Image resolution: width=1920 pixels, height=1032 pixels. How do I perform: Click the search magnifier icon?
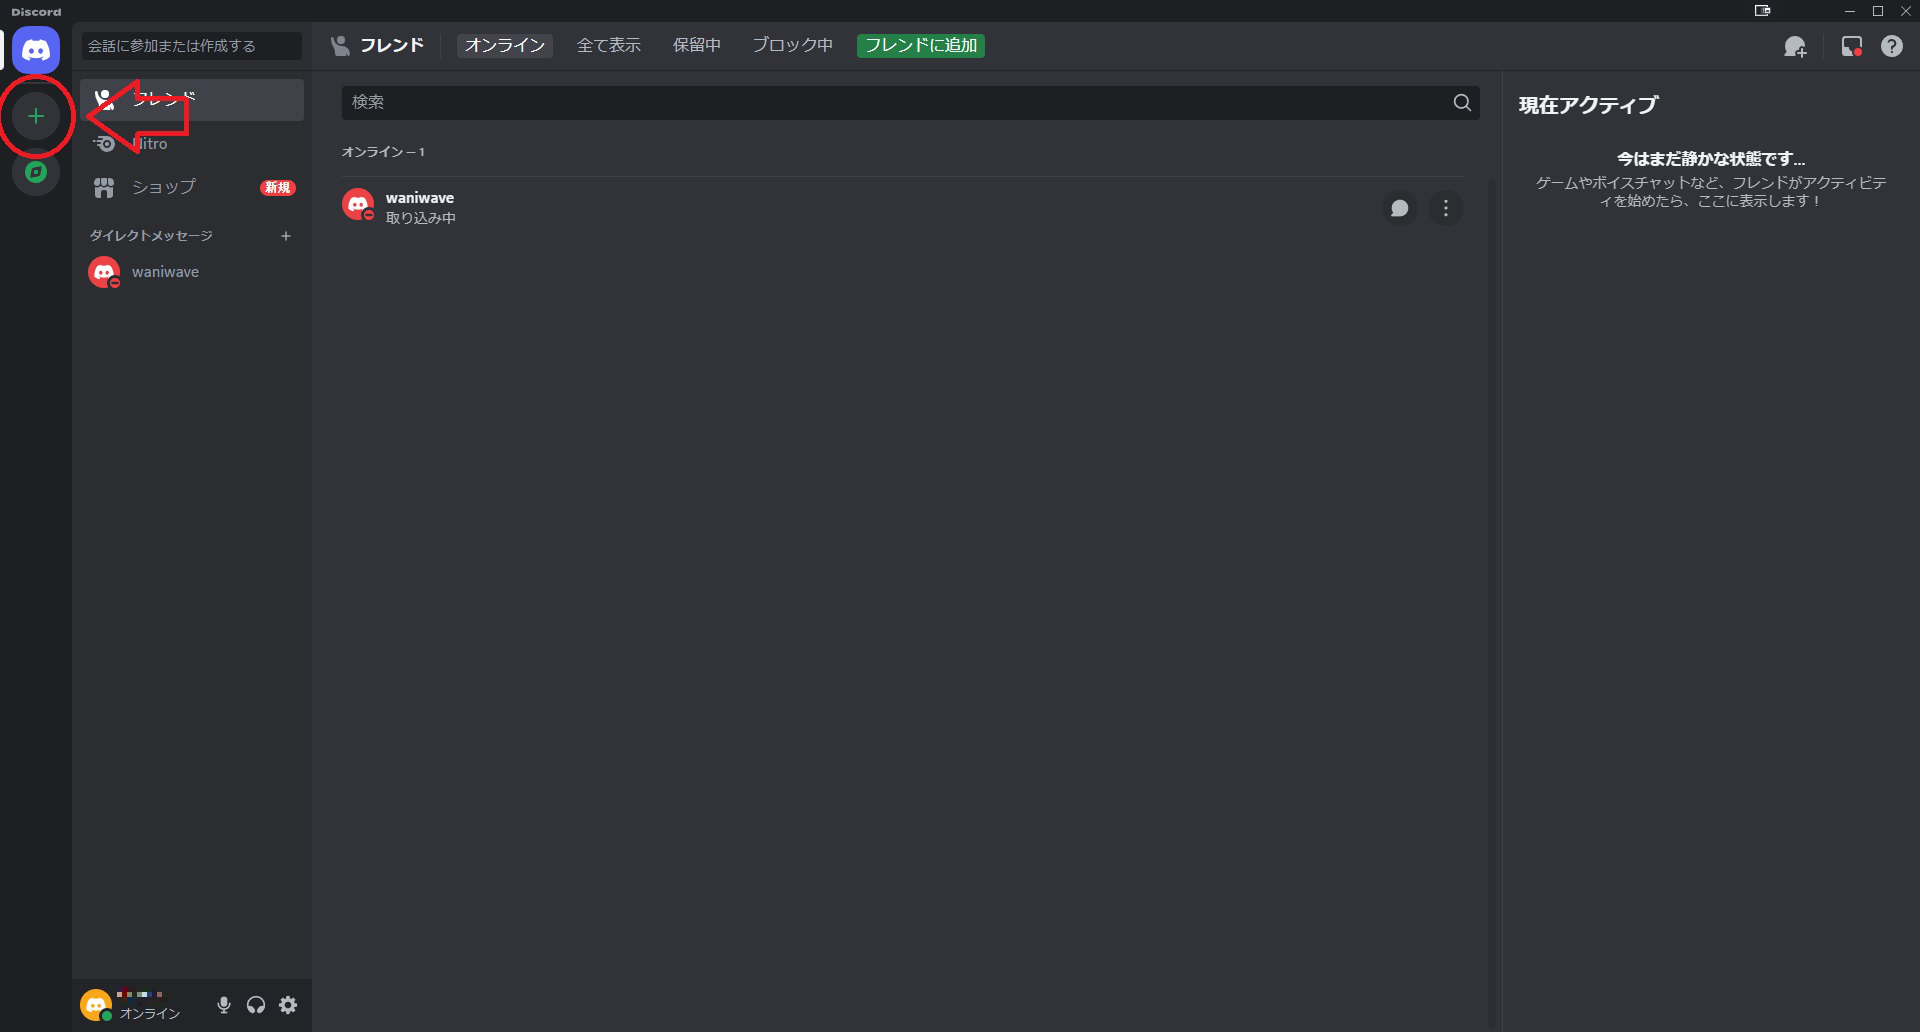tap(1462, 102)
